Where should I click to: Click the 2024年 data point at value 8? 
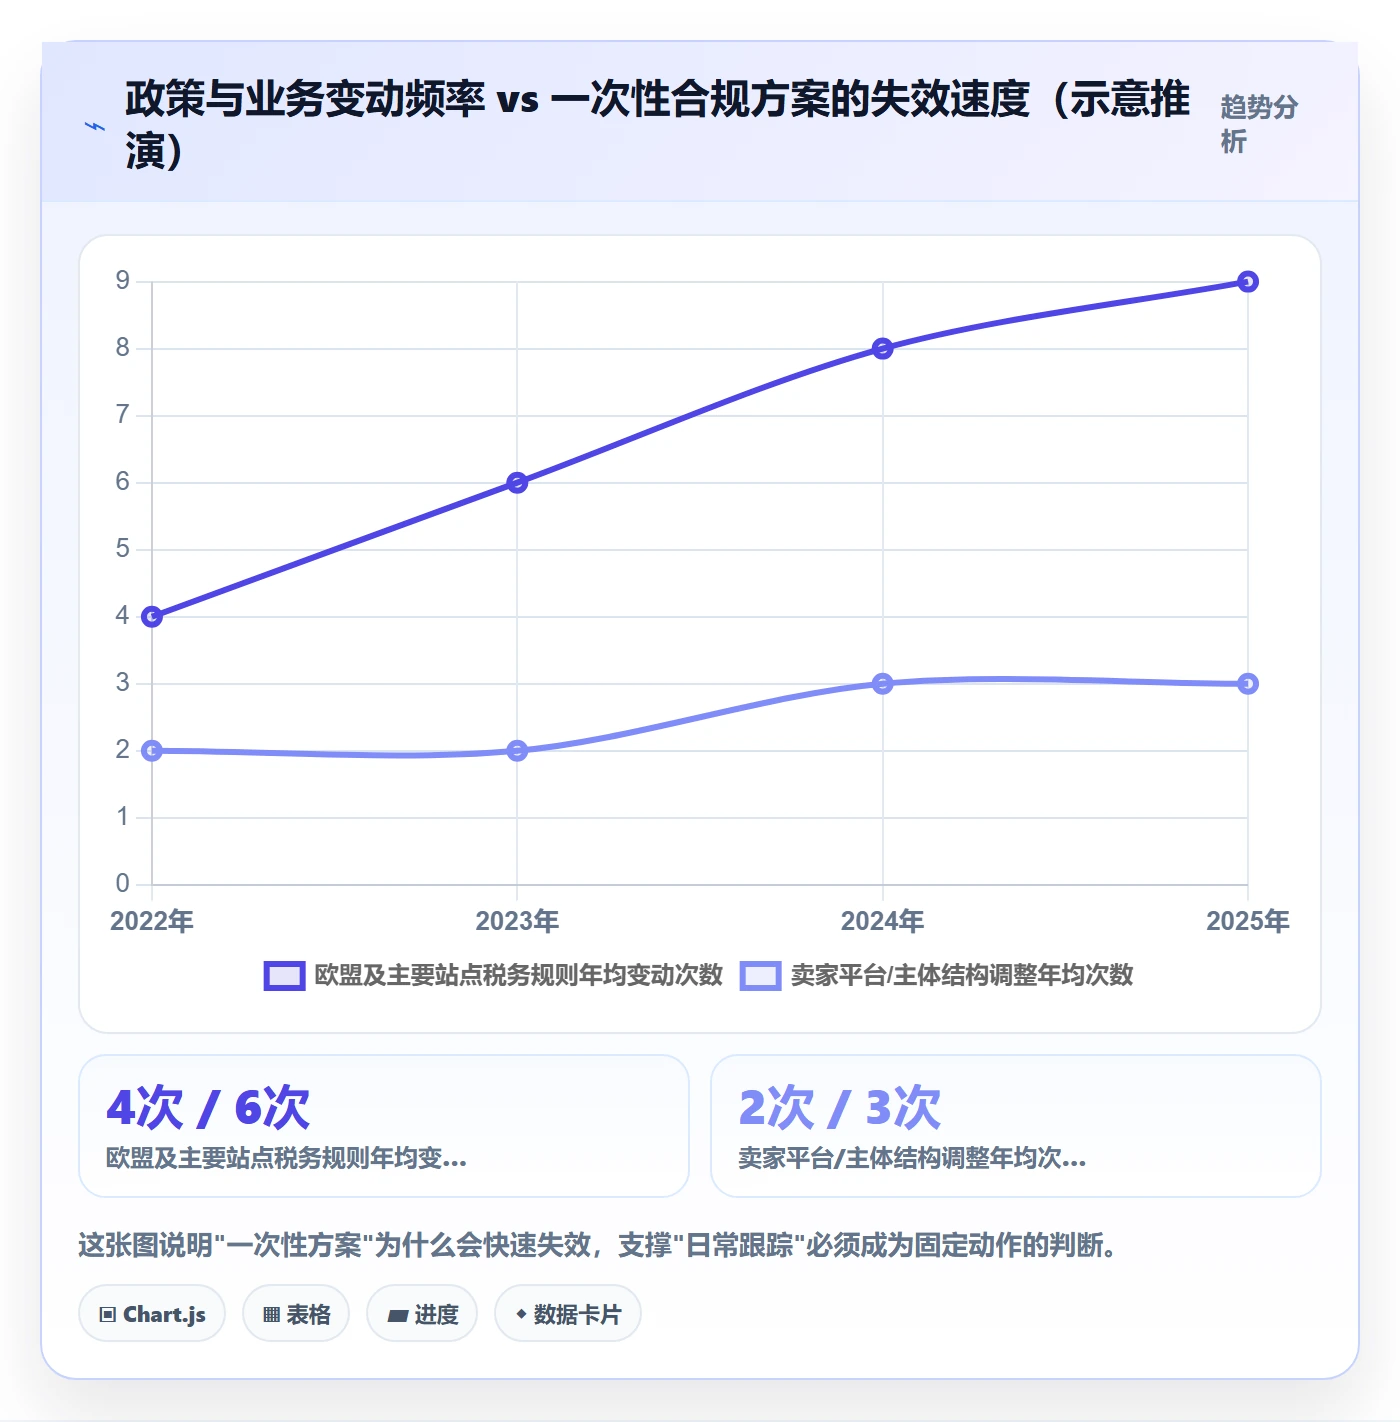882,349
